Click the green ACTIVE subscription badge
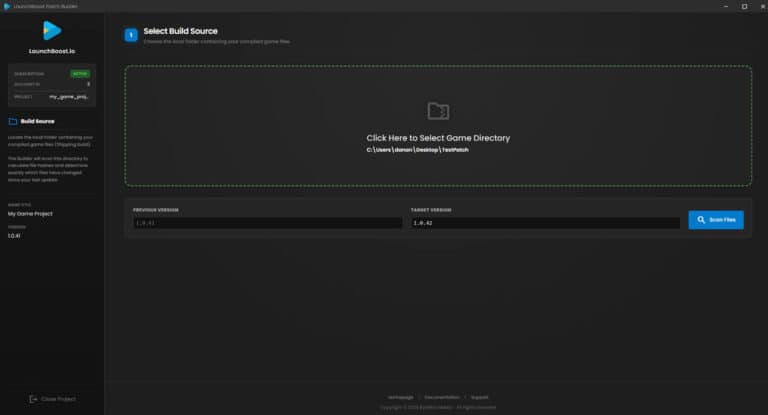The height and width of the screenshot is (415, 768). coord(80,74)
